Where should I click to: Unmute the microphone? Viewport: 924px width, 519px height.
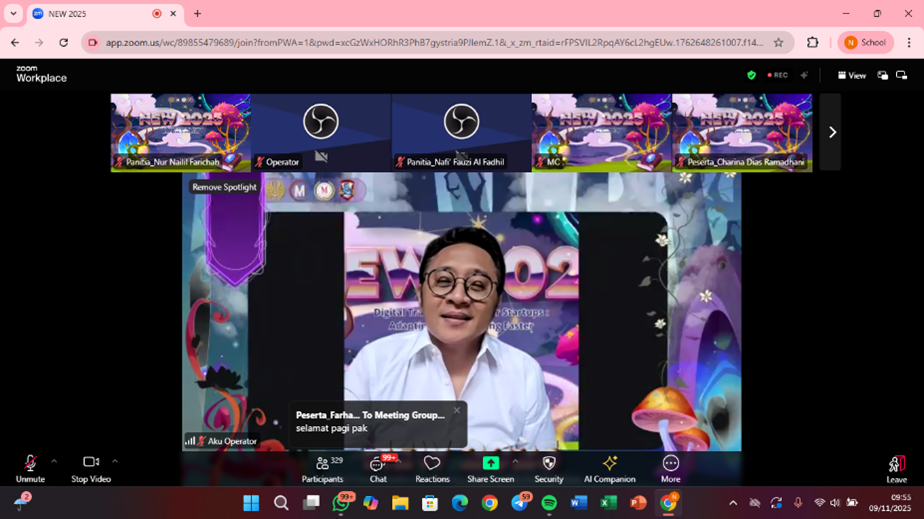point(30,467)
